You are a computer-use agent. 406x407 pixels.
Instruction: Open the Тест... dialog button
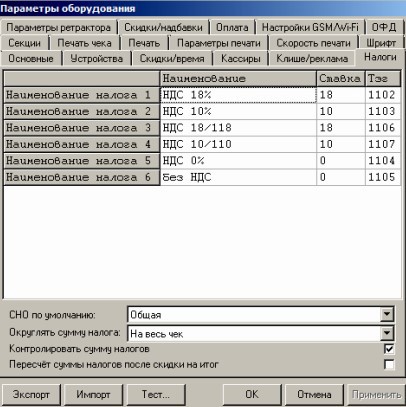click(x=156, y=395)
